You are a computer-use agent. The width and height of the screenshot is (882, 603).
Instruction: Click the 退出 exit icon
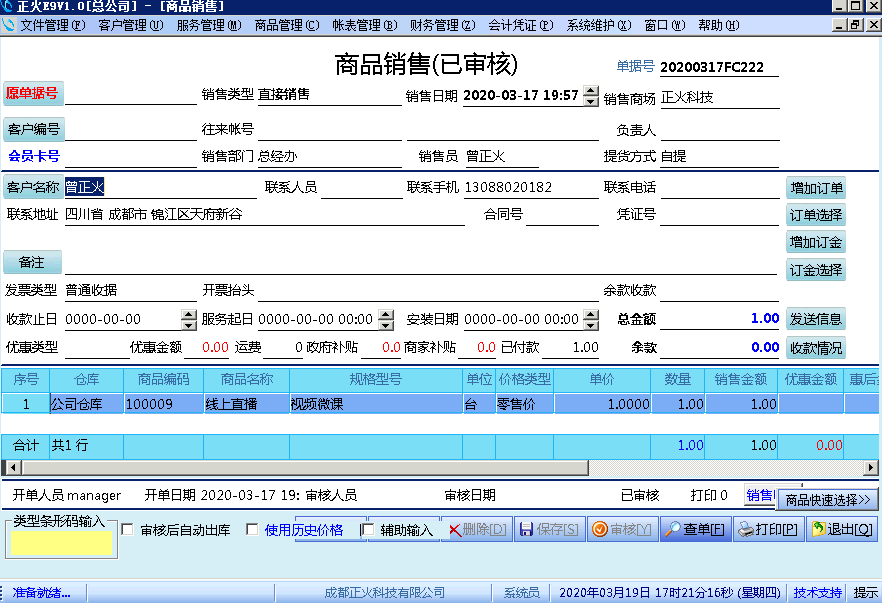pyautogui.click(x=816, y=529)
